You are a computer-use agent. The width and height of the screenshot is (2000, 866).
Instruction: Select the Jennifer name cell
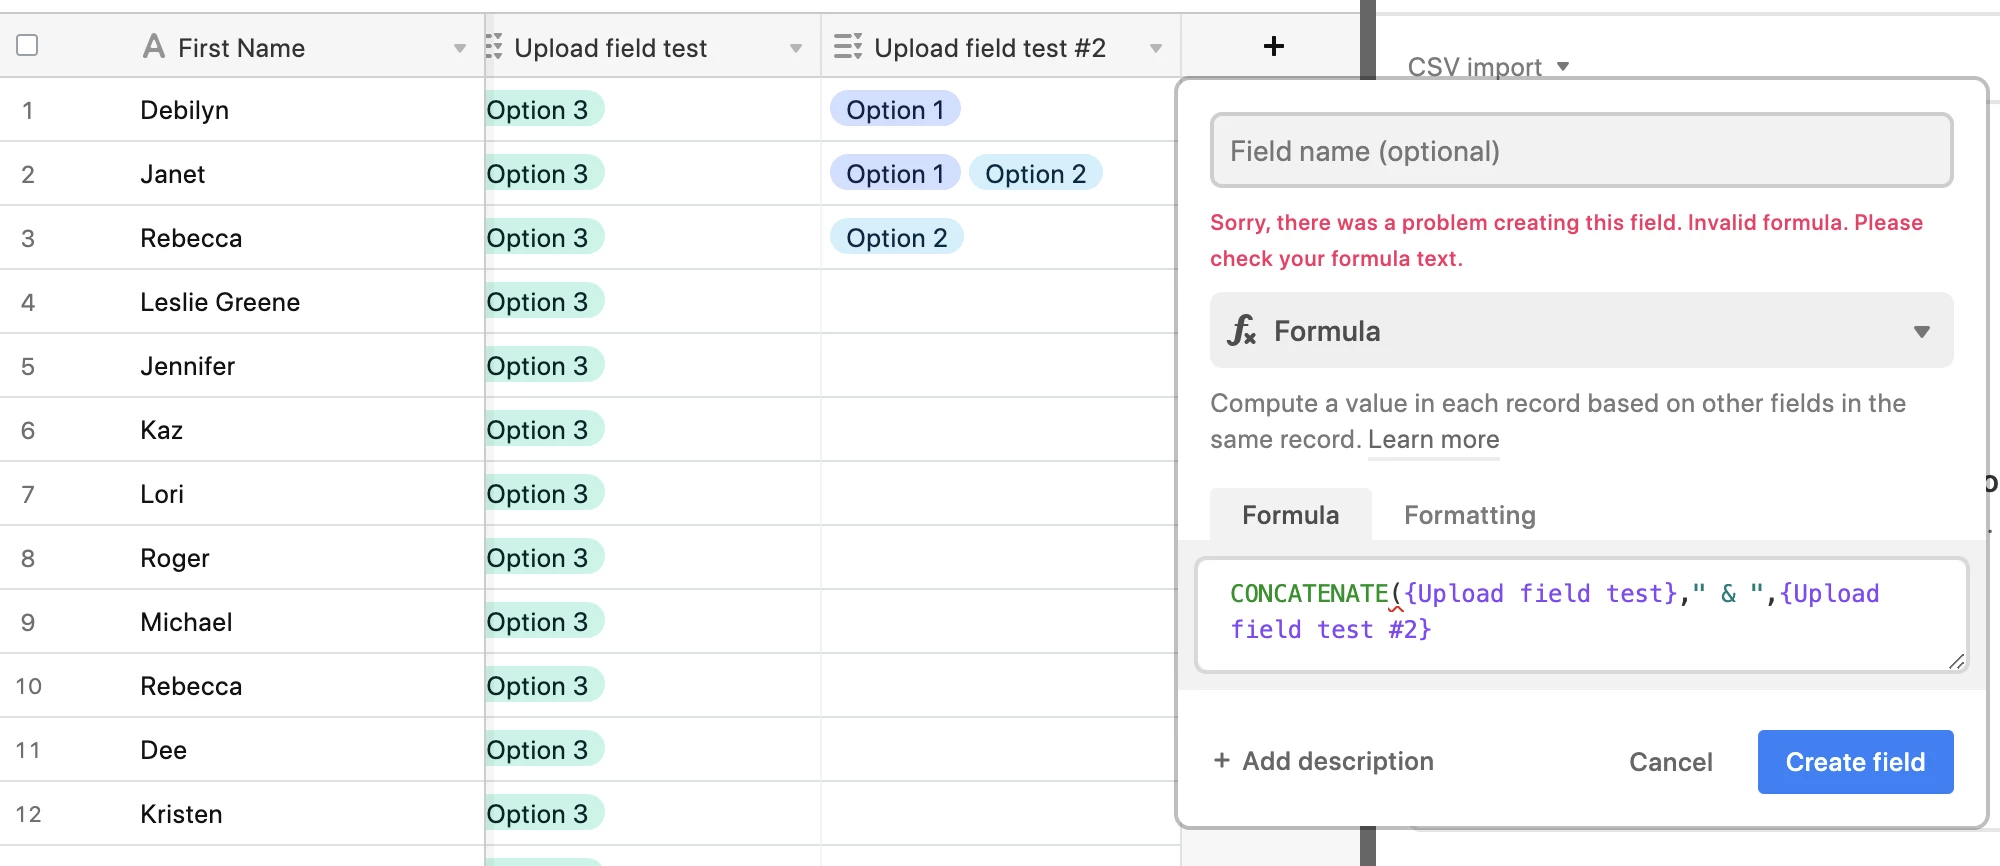(187, 366)
